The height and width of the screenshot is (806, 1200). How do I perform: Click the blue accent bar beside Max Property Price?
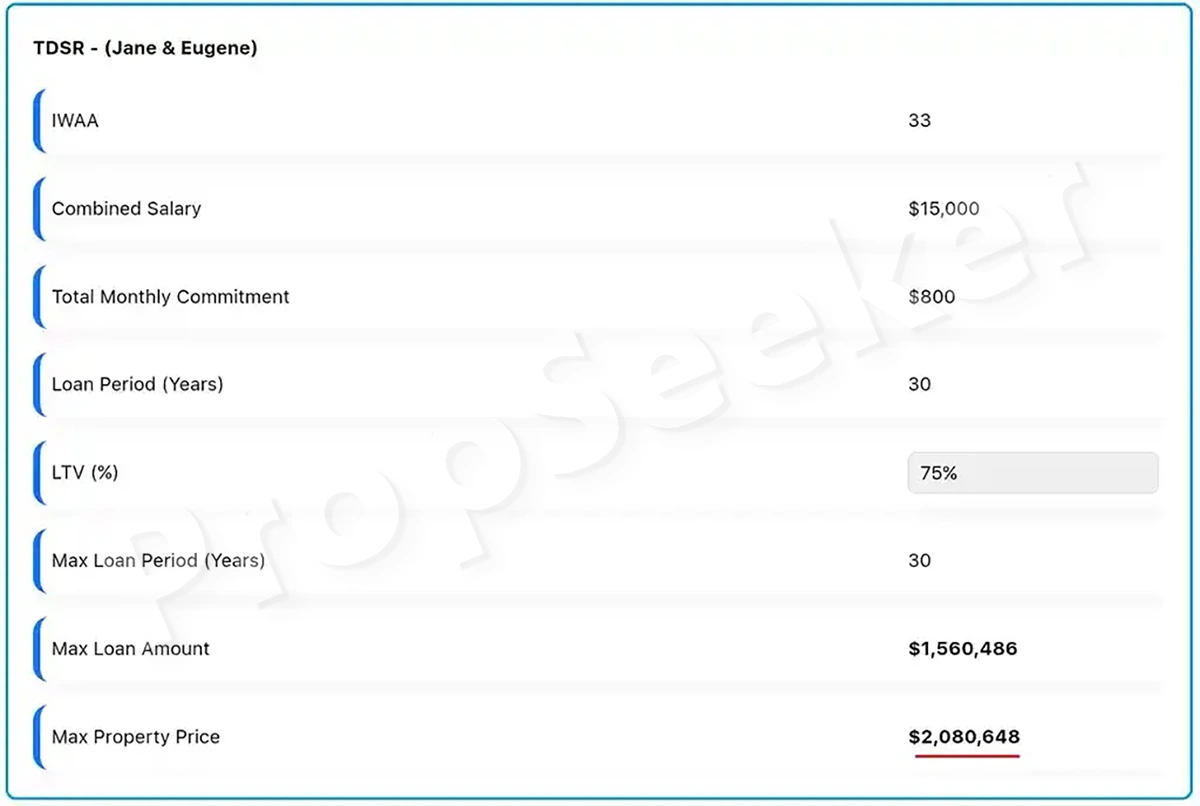click(x=38, y=737)
